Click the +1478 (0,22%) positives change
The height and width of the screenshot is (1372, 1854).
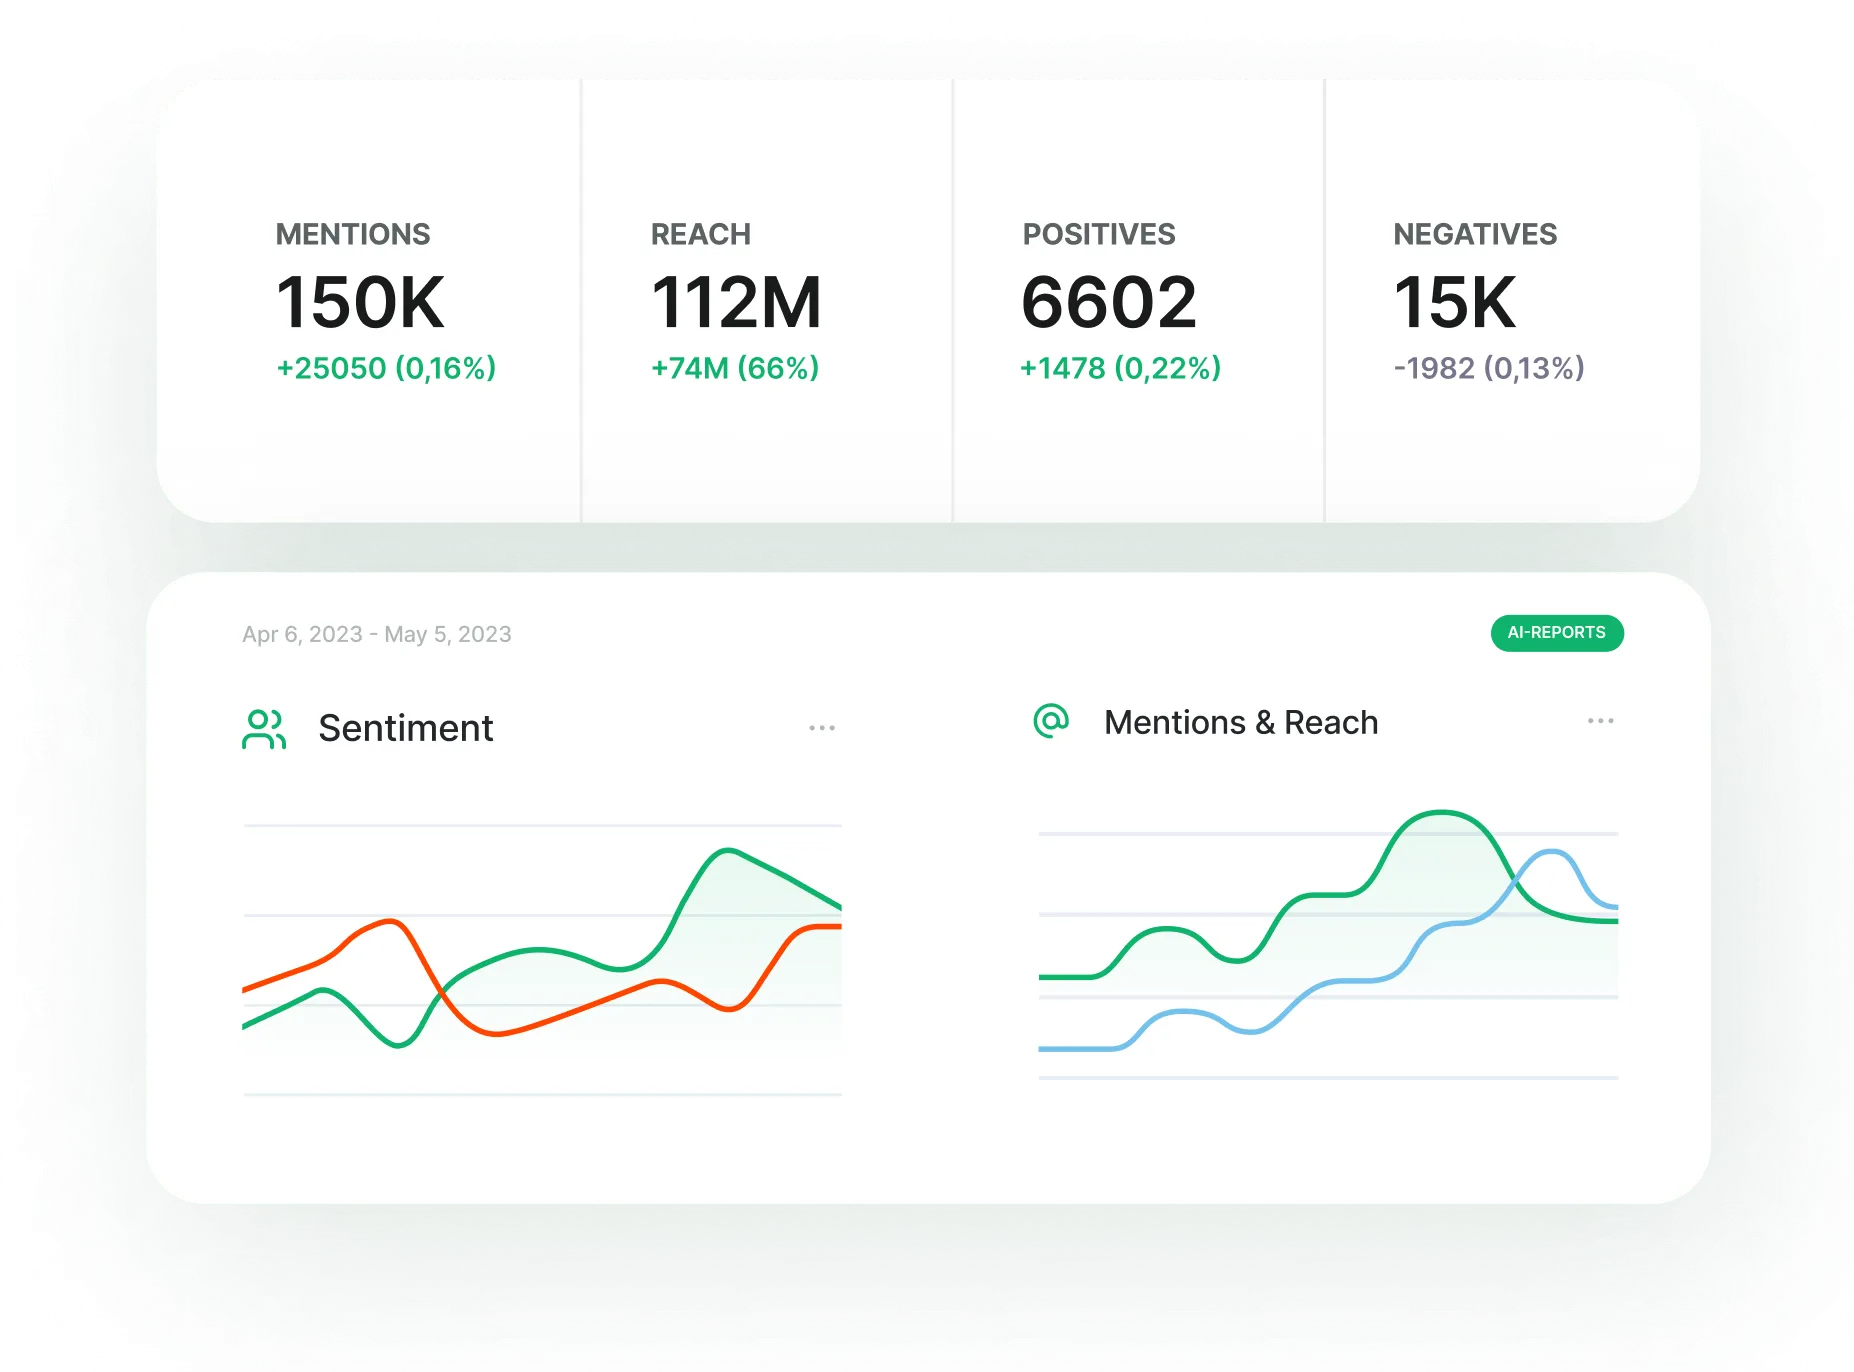[1120, 369]
